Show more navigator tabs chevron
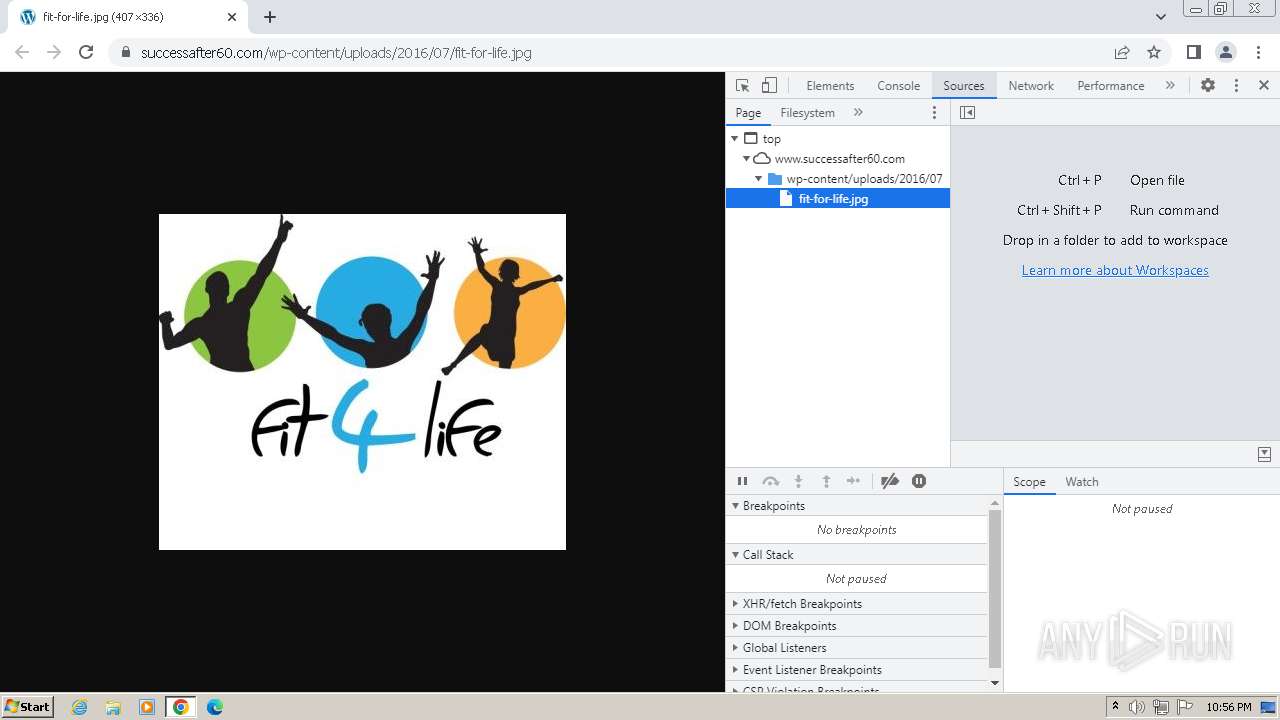Screen dimensions: 1280x720 858,113
